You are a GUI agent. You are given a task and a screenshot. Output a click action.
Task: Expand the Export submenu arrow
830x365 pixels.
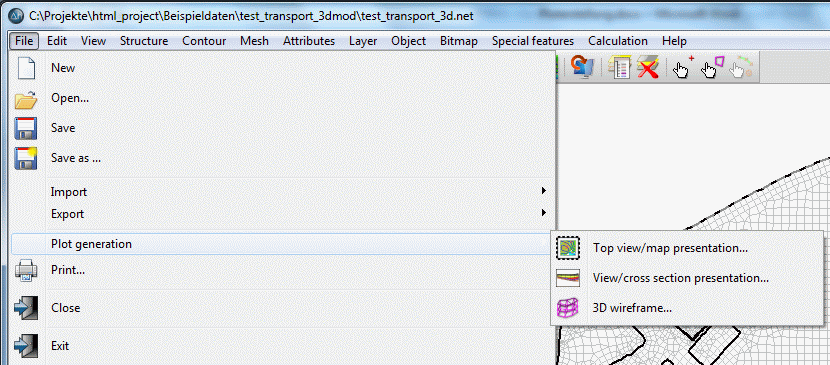(544, 213)
